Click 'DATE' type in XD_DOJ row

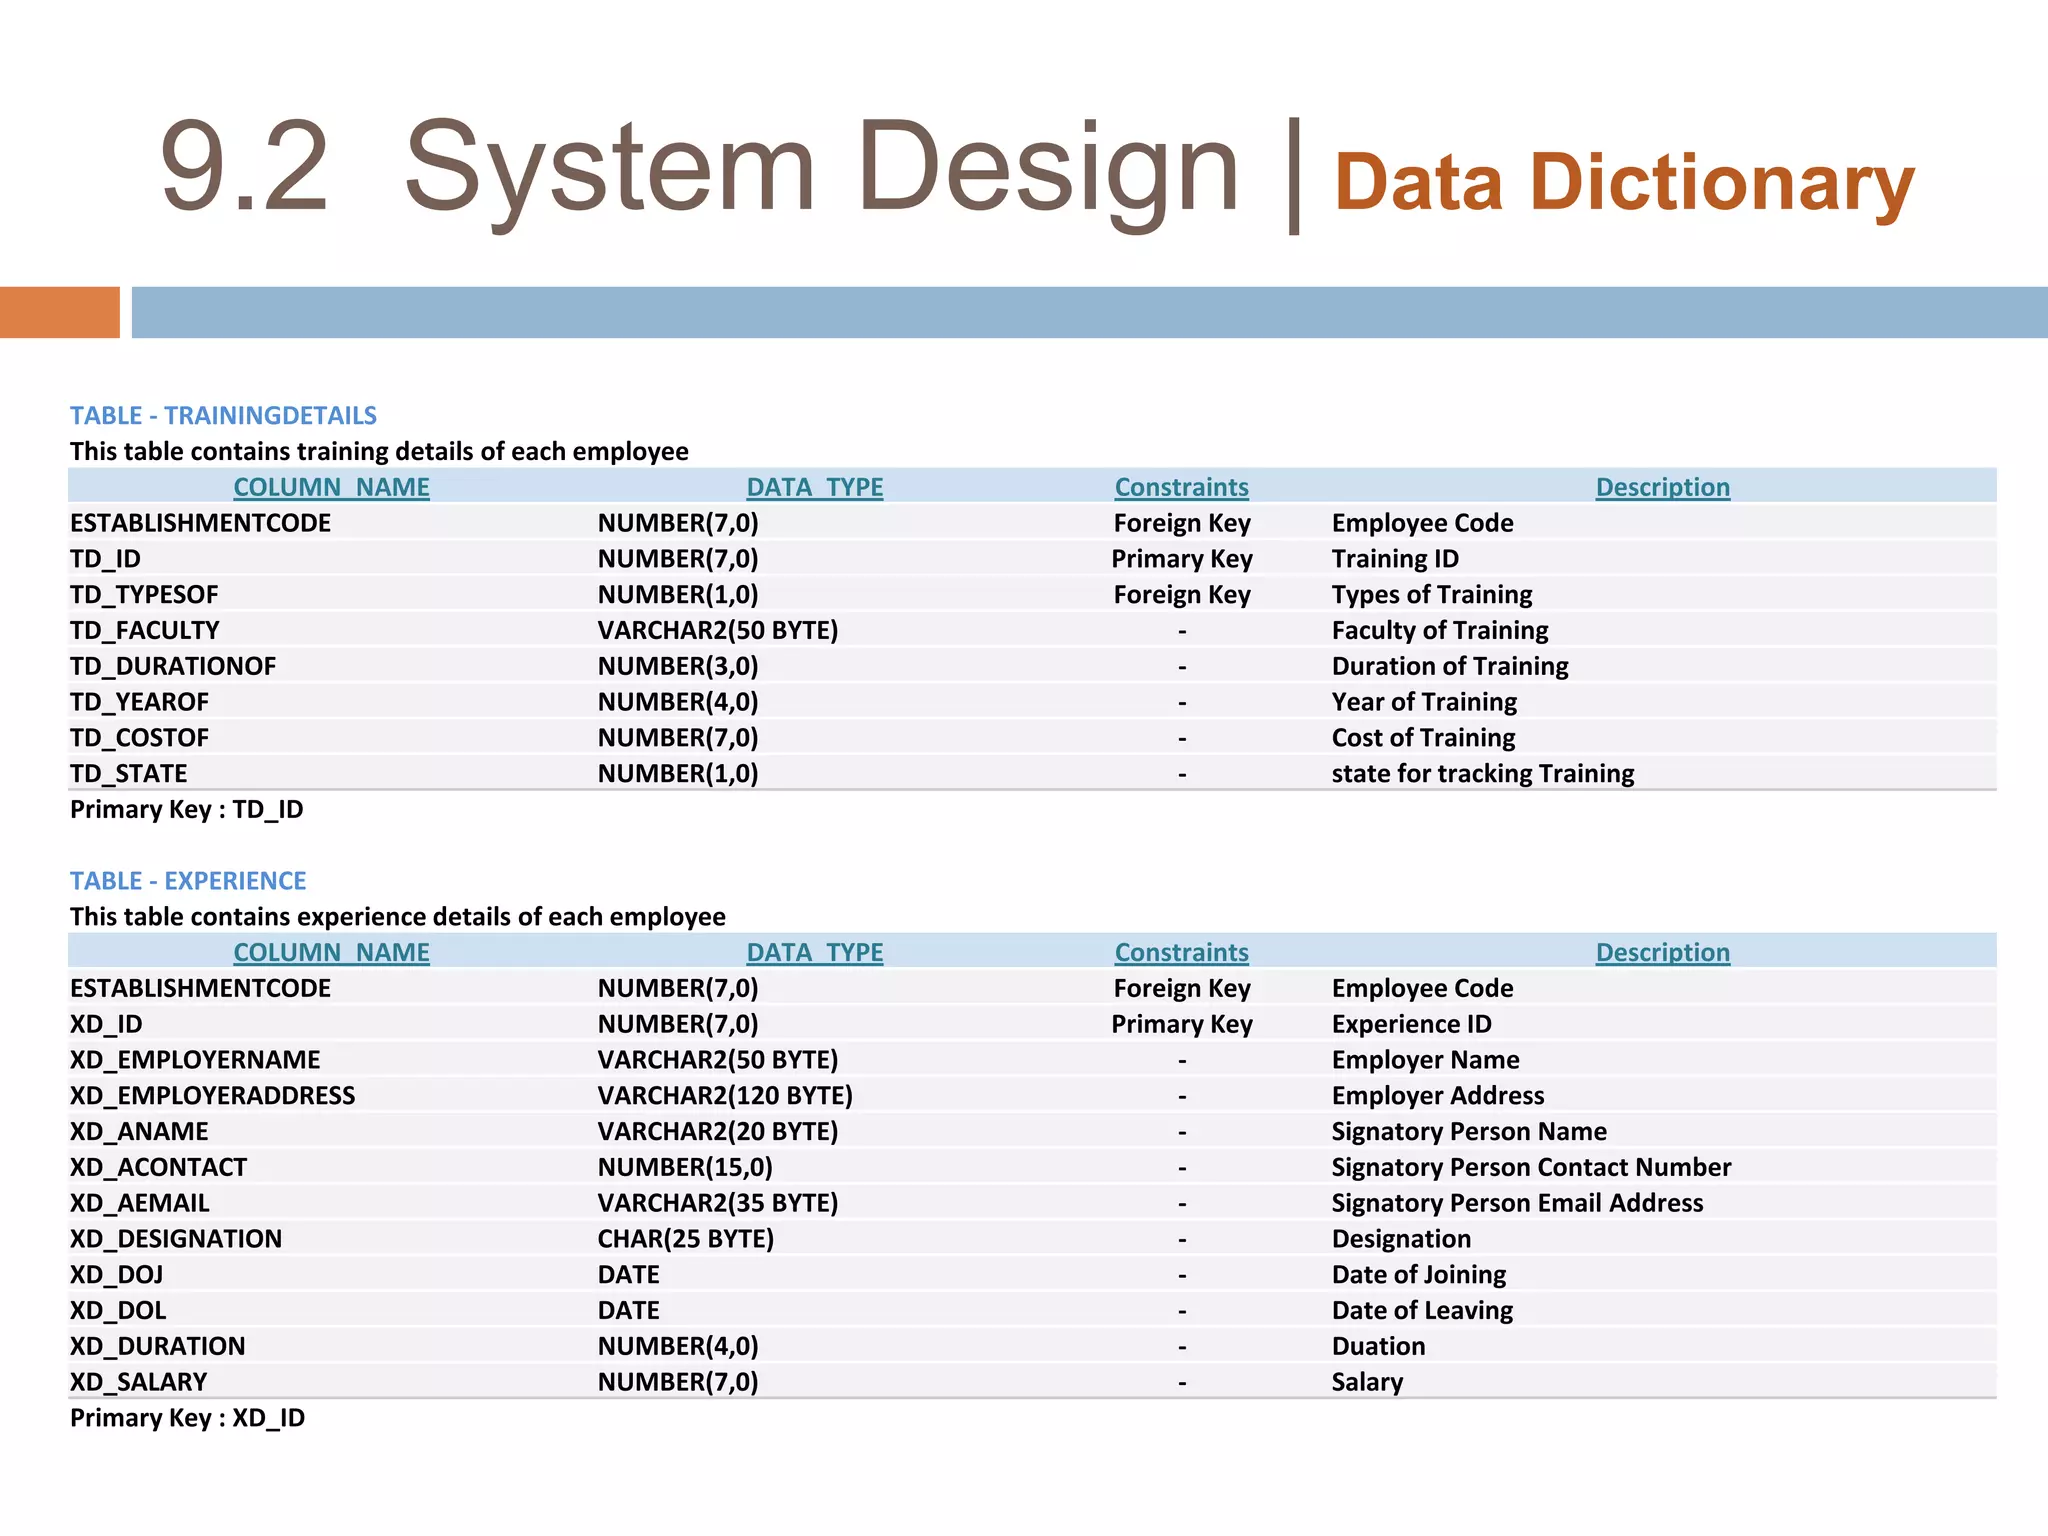tap(629, 1275)
